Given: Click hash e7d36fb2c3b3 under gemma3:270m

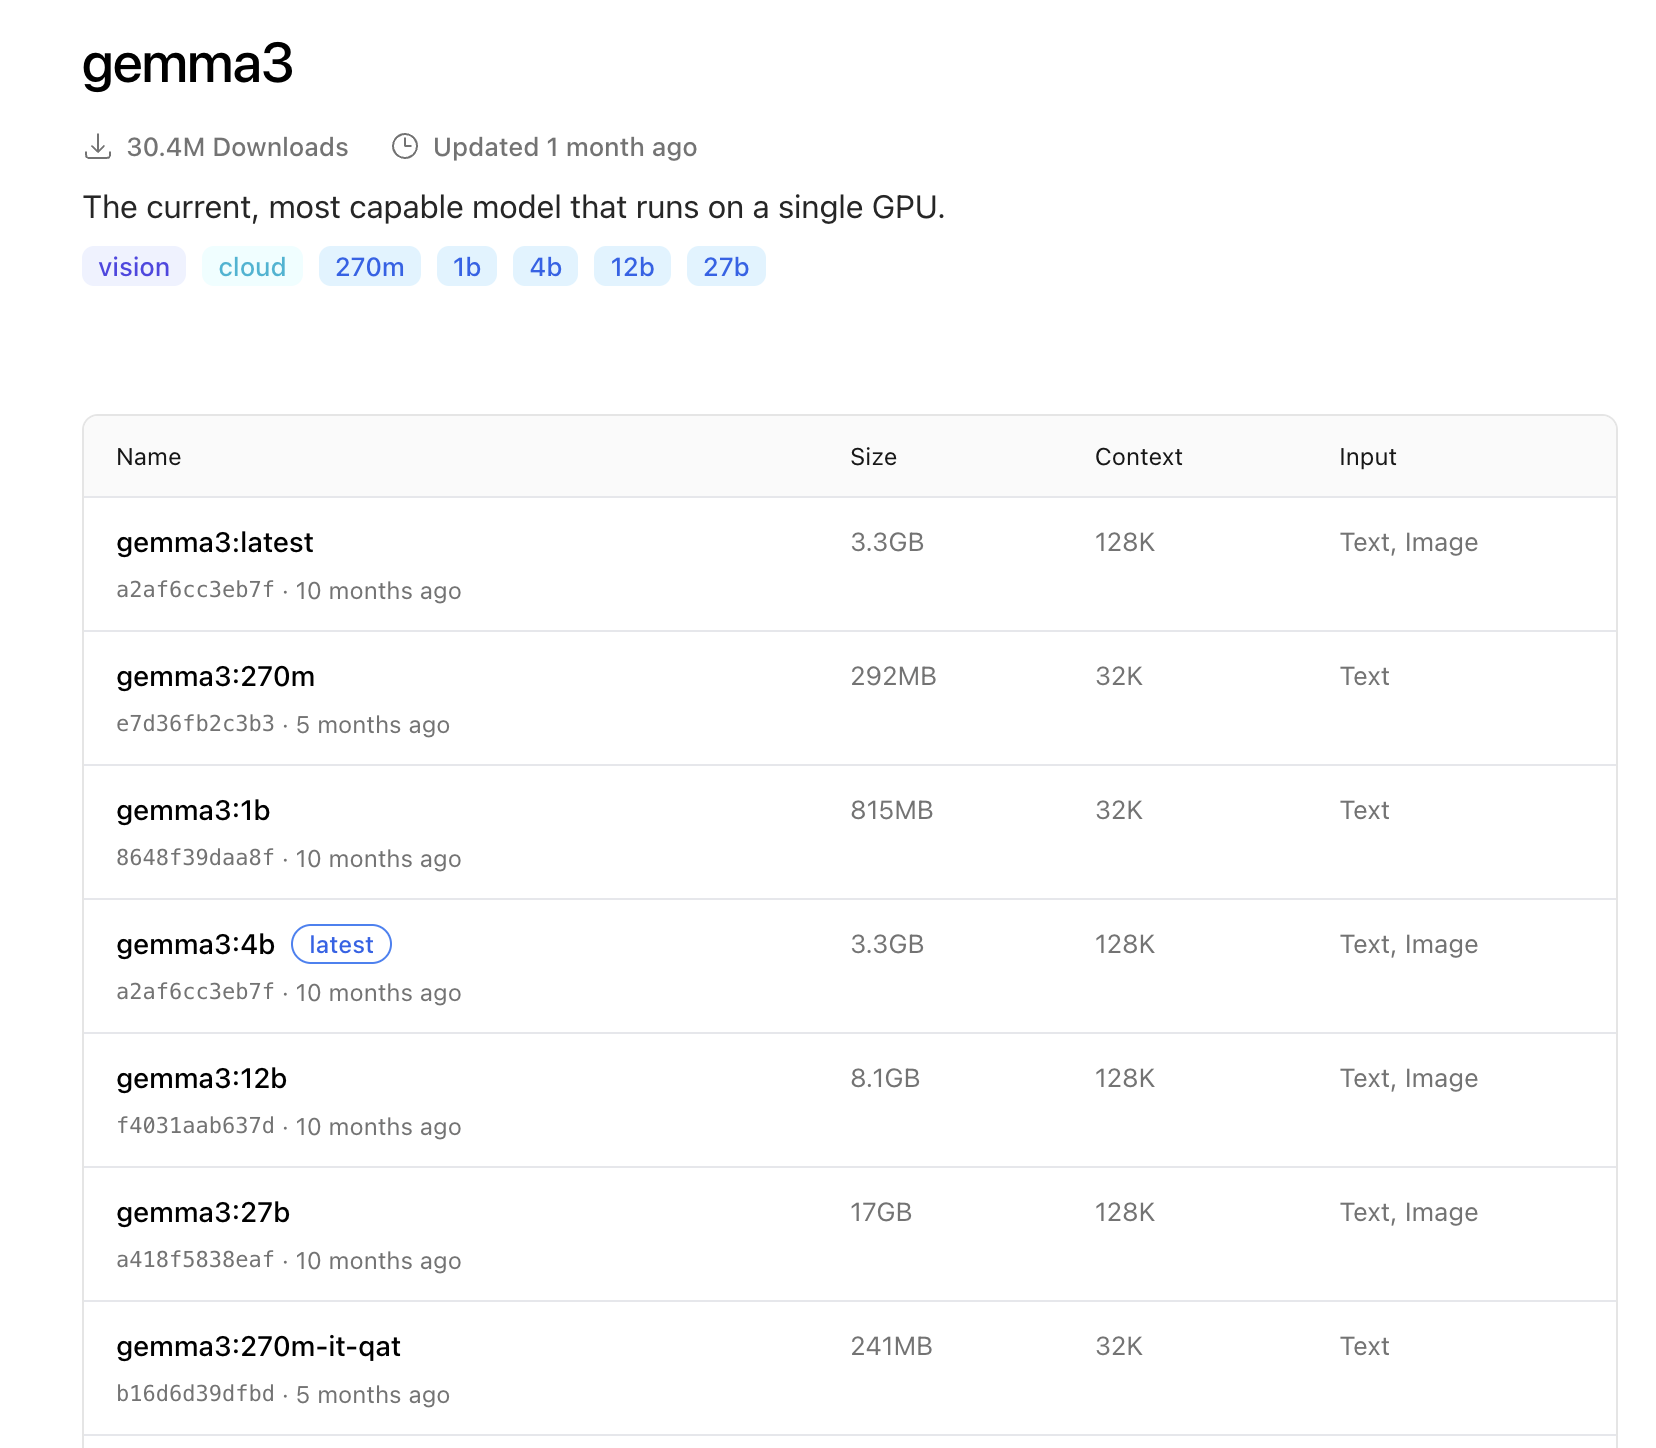Looking at the screenshot, I should (195, 724).
